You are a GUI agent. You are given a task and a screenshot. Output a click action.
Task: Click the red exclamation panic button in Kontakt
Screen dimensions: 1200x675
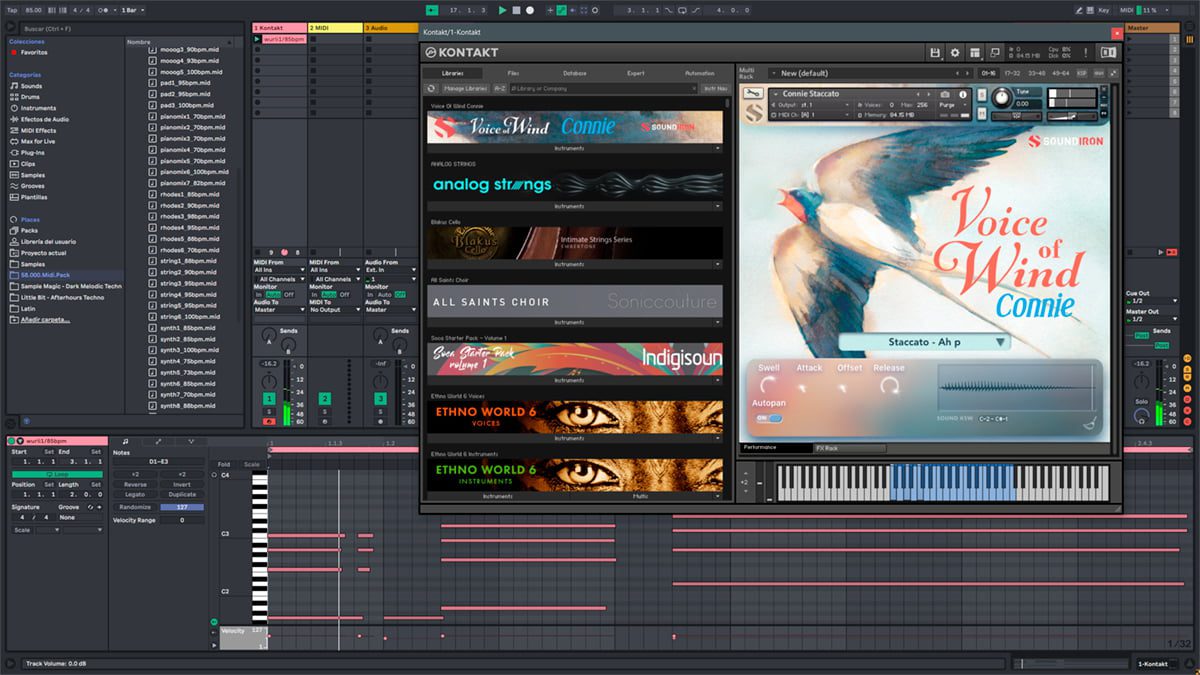(x=1088, y=52)
